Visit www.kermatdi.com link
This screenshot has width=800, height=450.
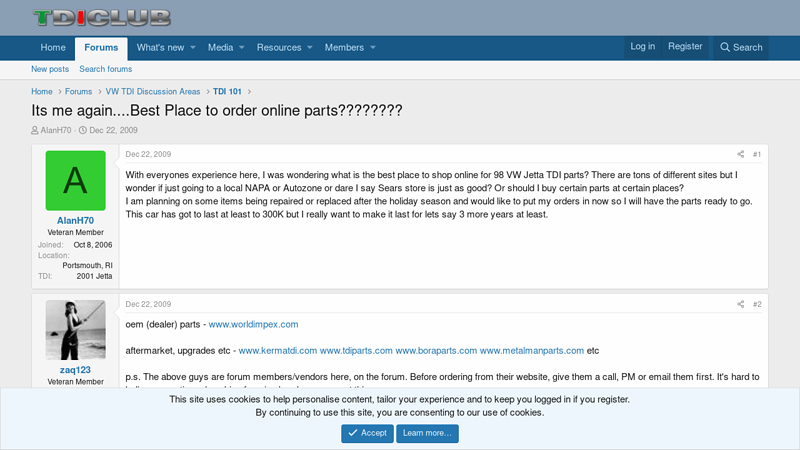pos(278,351)
